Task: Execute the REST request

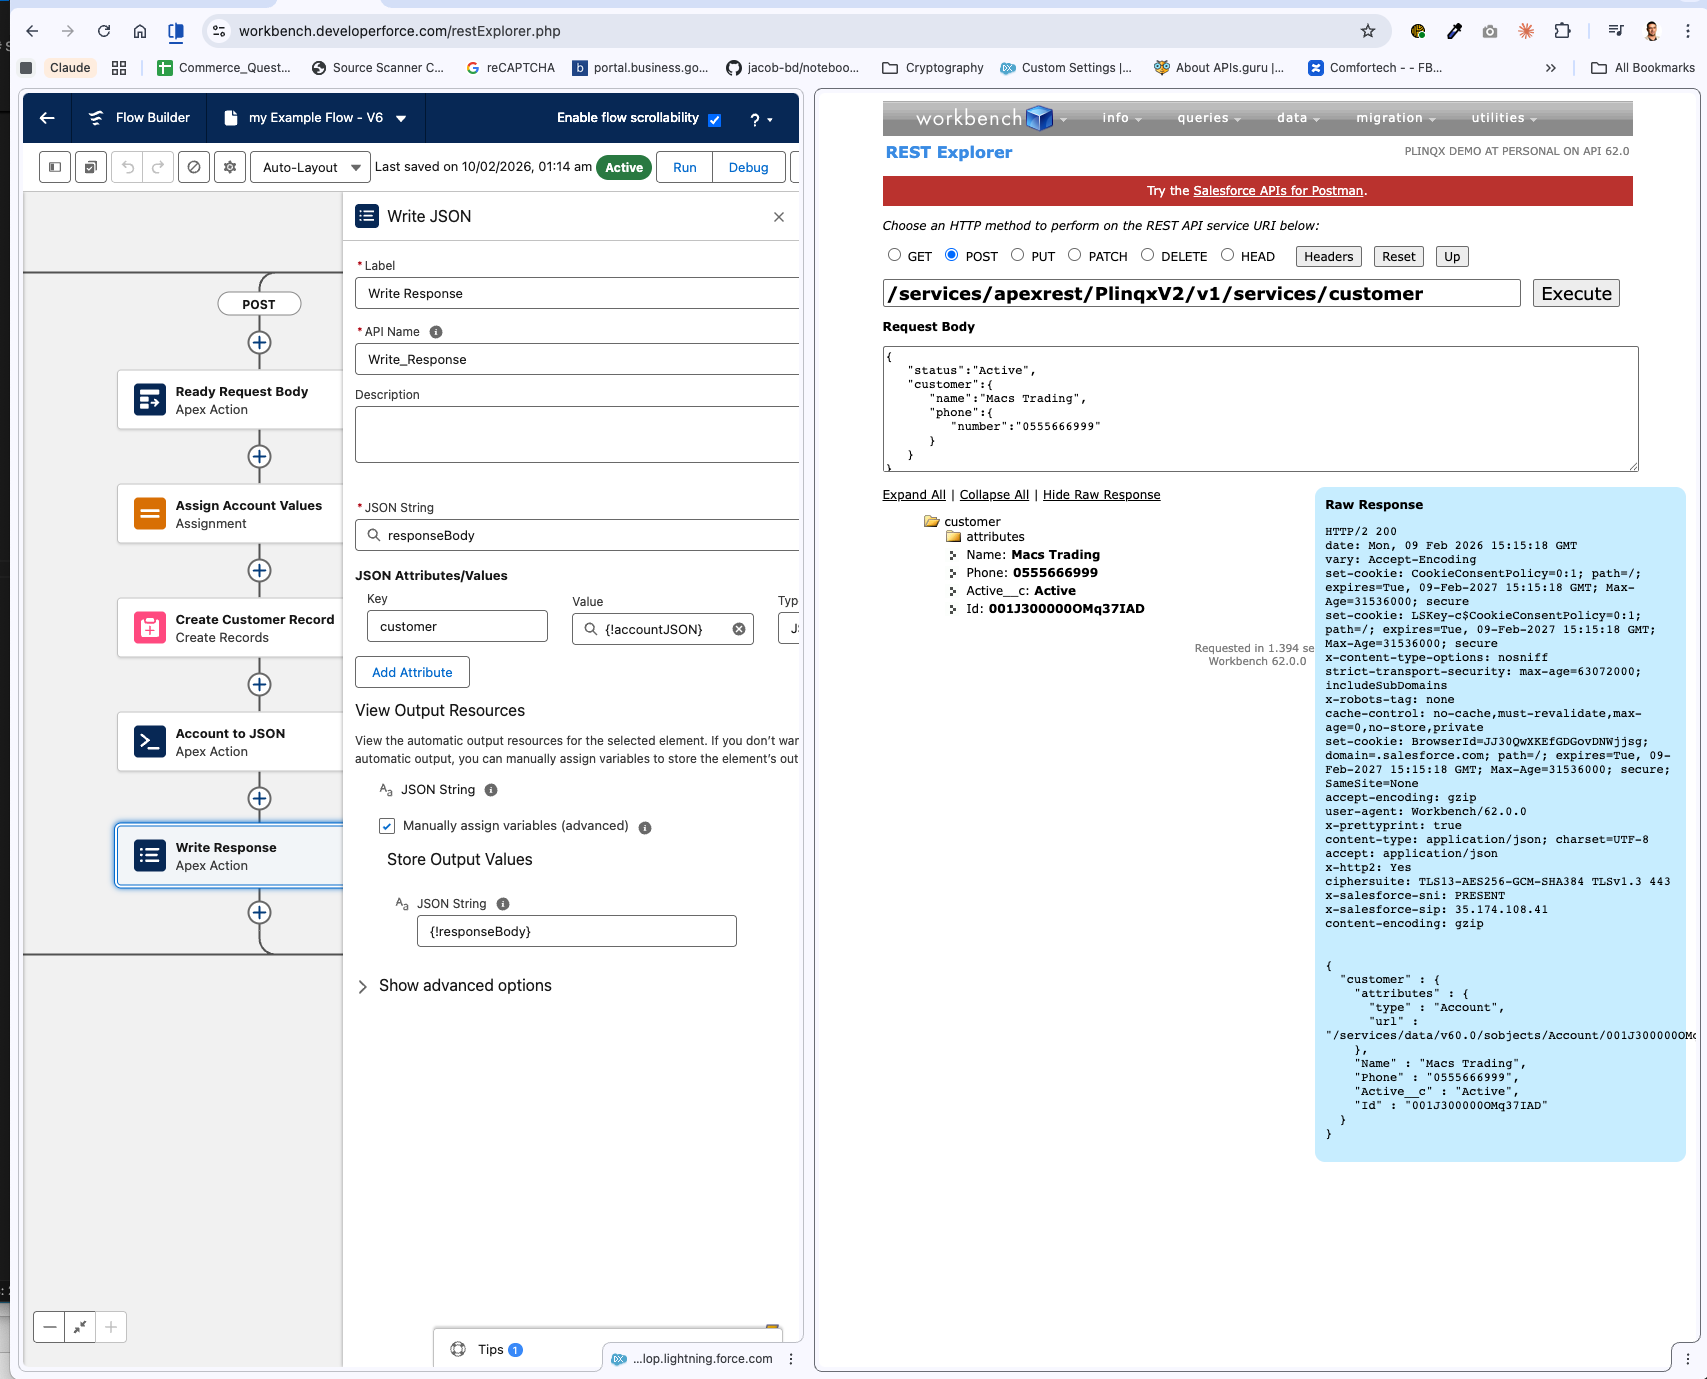Action: 1576,293
